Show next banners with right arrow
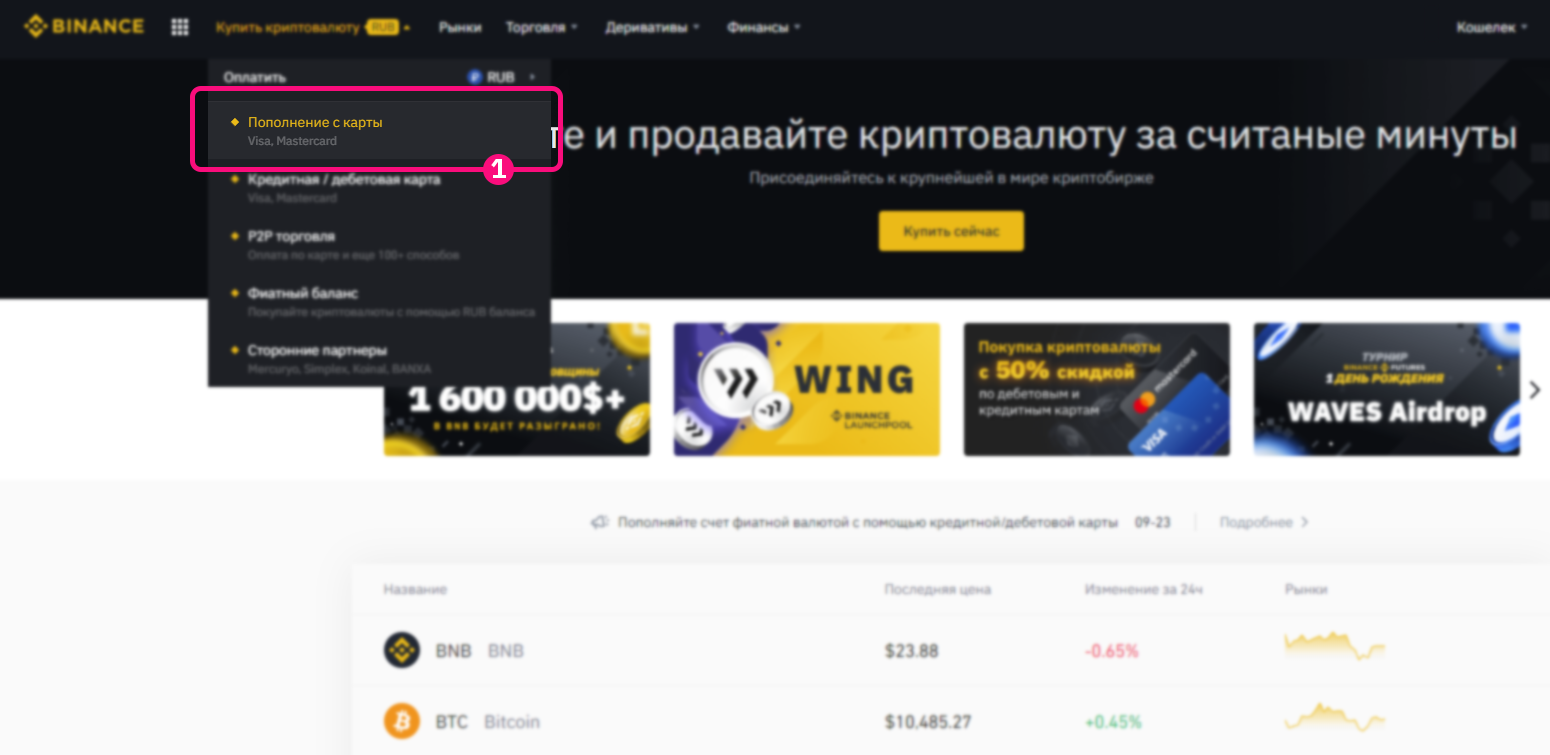The width and height of the screenshot is (1550, 755). (x=1536, y=390)
